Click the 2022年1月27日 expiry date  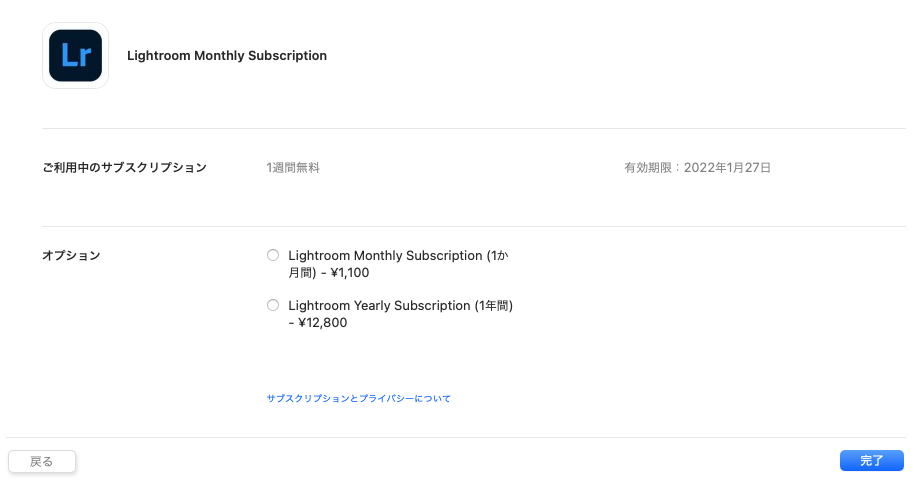coord(727,168)
